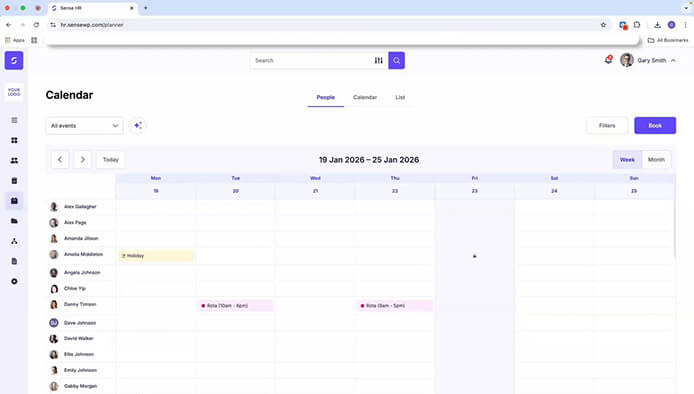The image size is (694, 394).
Task: Select employee Alex Page
Action: 75,223
